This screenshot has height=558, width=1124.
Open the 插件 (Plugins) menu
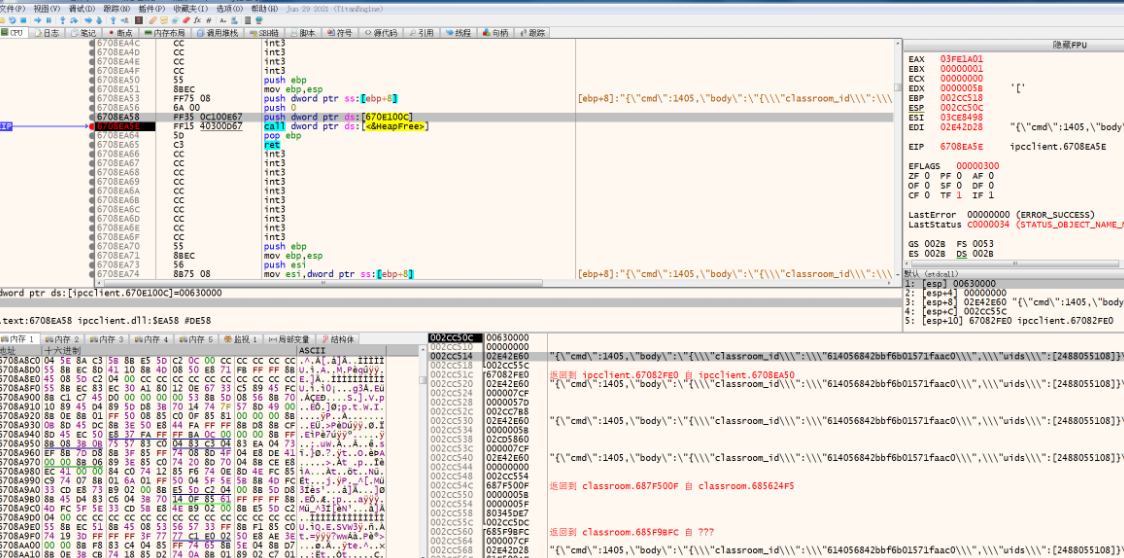[152, 7]
